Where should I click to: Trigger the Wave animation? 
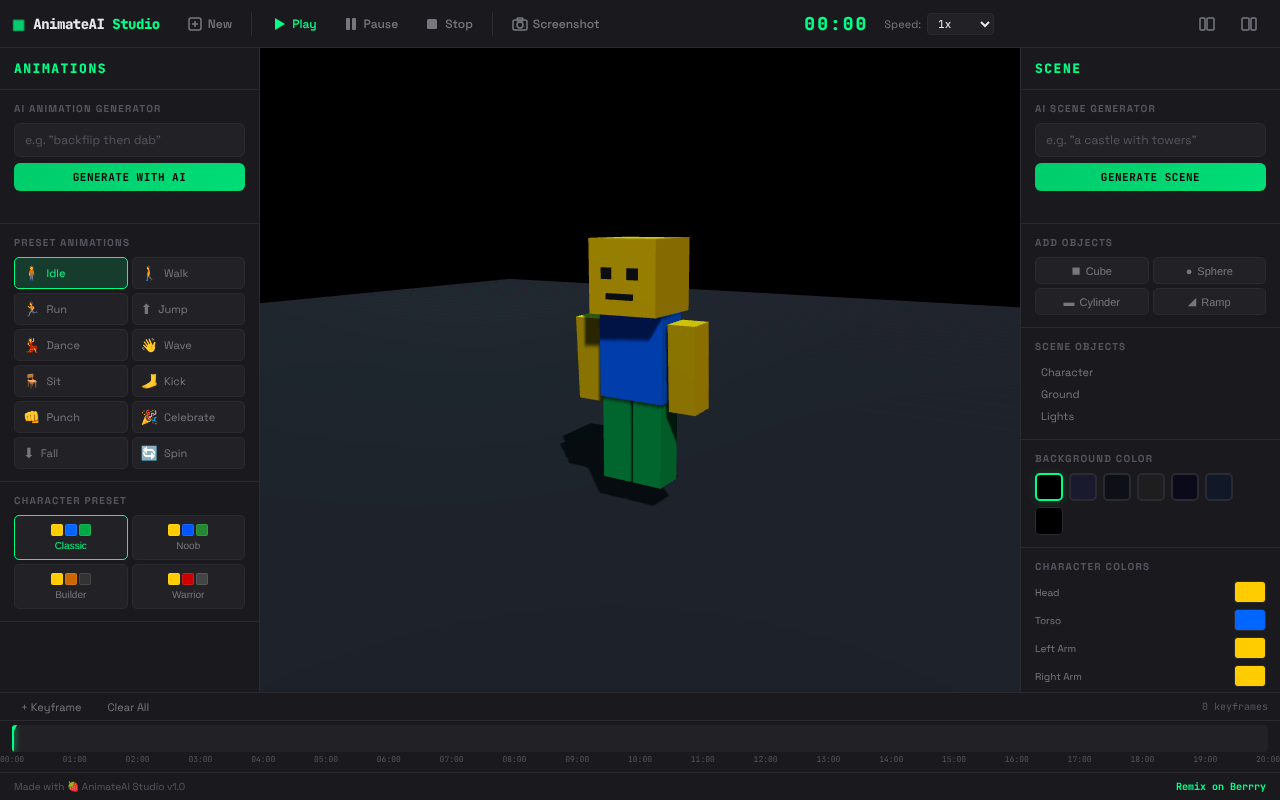coord(188,344)
